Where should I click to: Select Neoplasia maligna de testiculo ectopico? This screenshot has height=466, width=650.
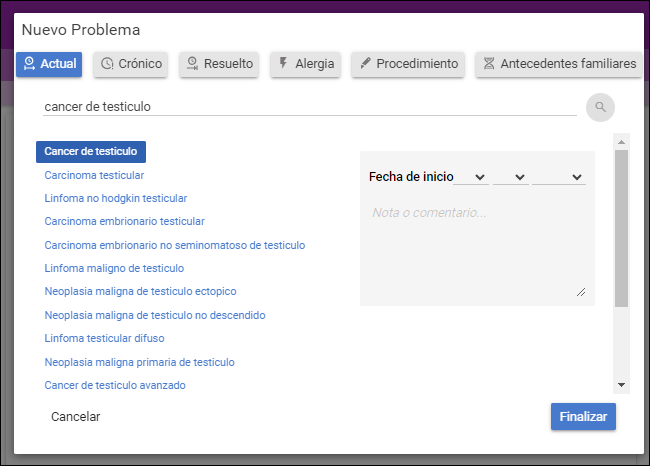point(141,291)
